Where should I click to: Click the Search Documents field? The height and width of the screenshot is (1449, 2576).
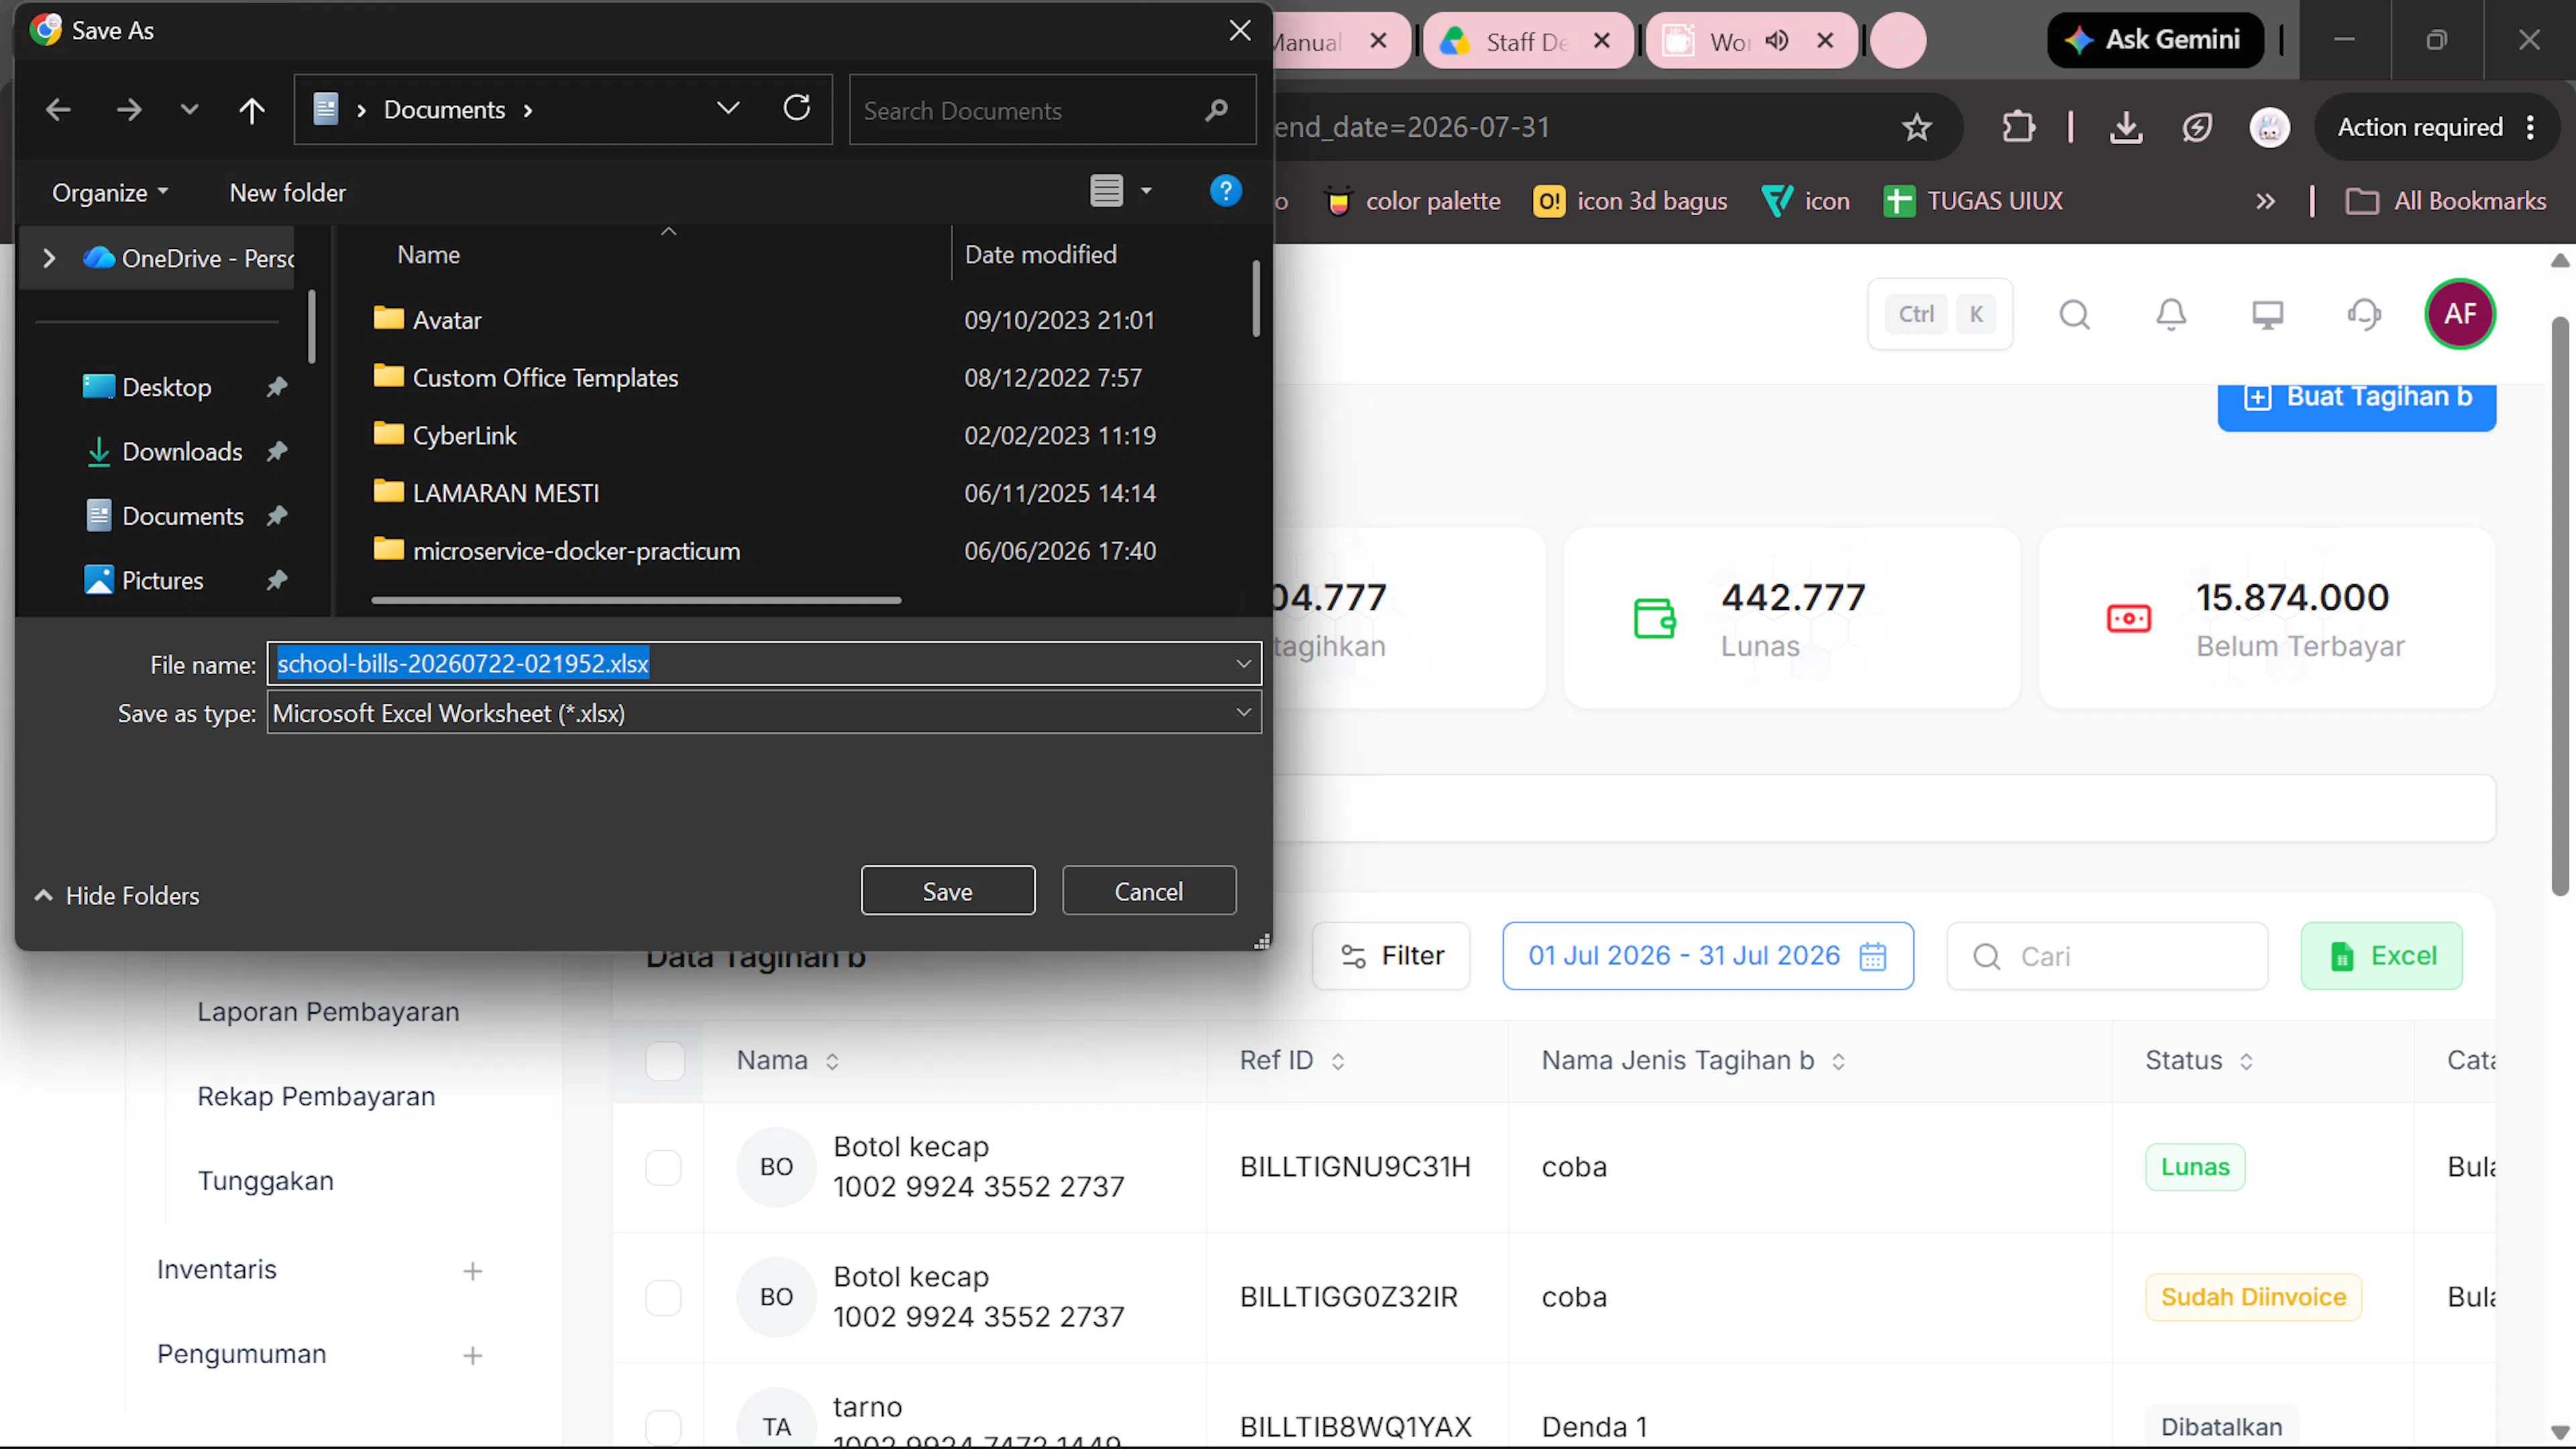(1052, 110)
